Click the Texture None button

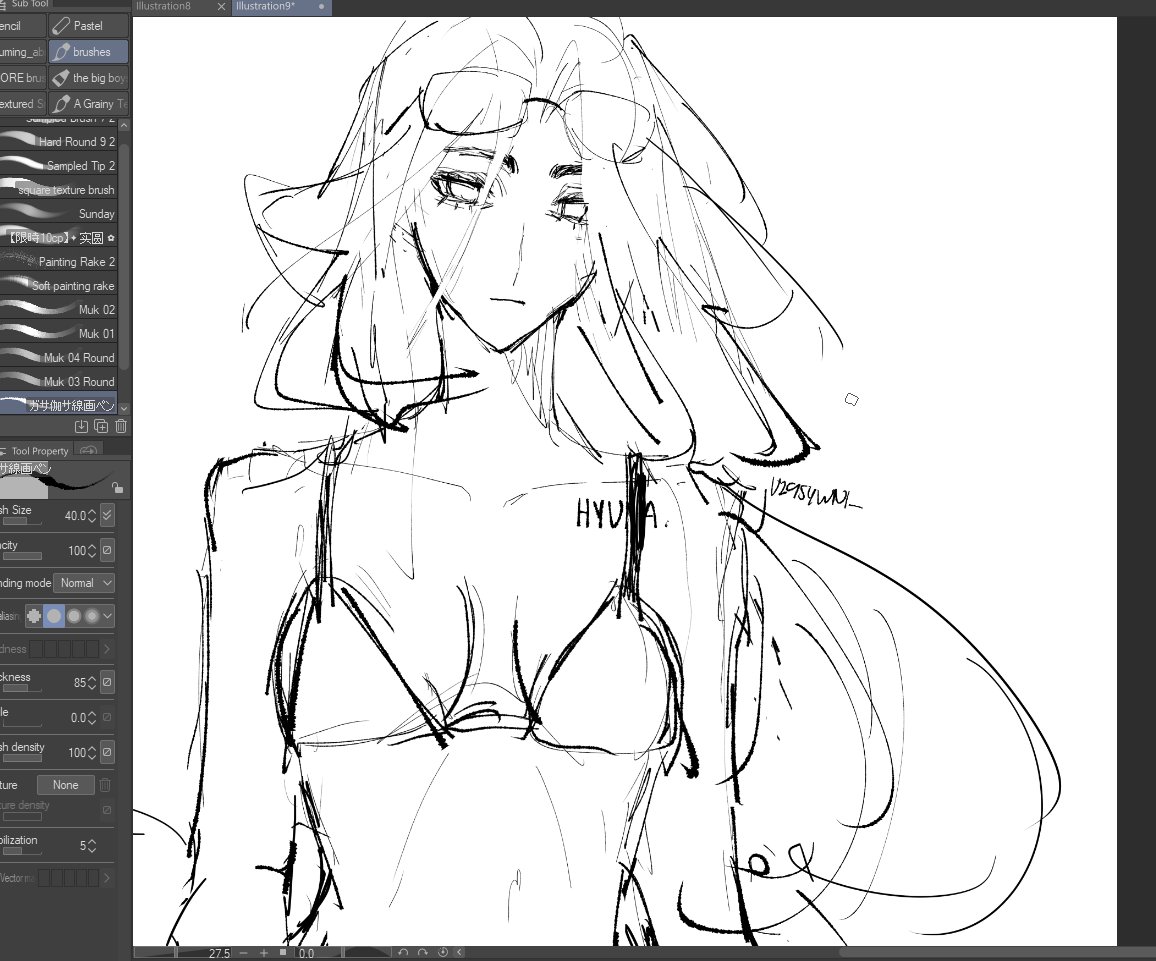pos(65,785)
